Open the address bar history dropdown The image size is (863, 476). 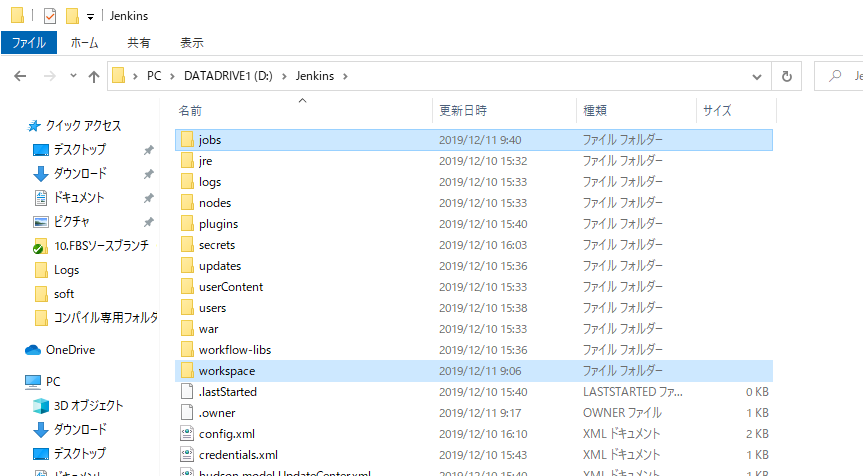(x=757, y=76)
